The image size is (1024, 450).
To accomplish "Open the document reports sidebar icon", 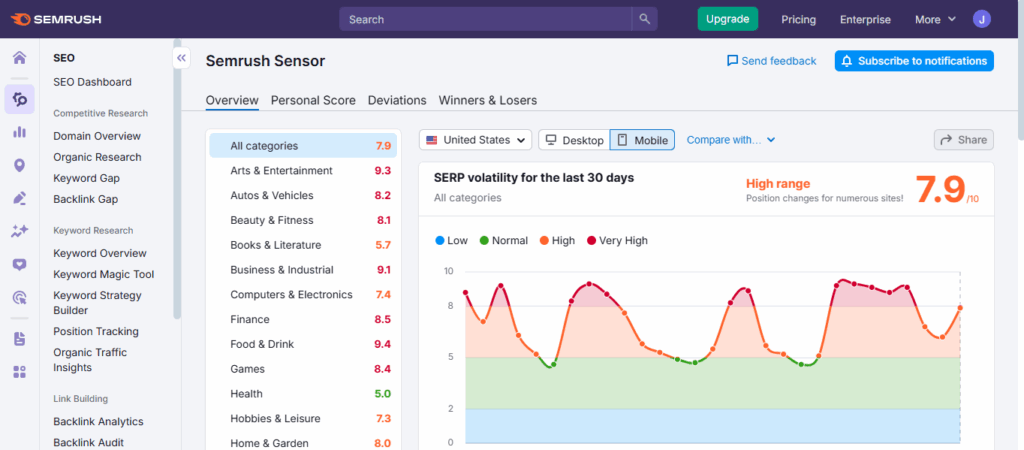I will coord(20,339).
